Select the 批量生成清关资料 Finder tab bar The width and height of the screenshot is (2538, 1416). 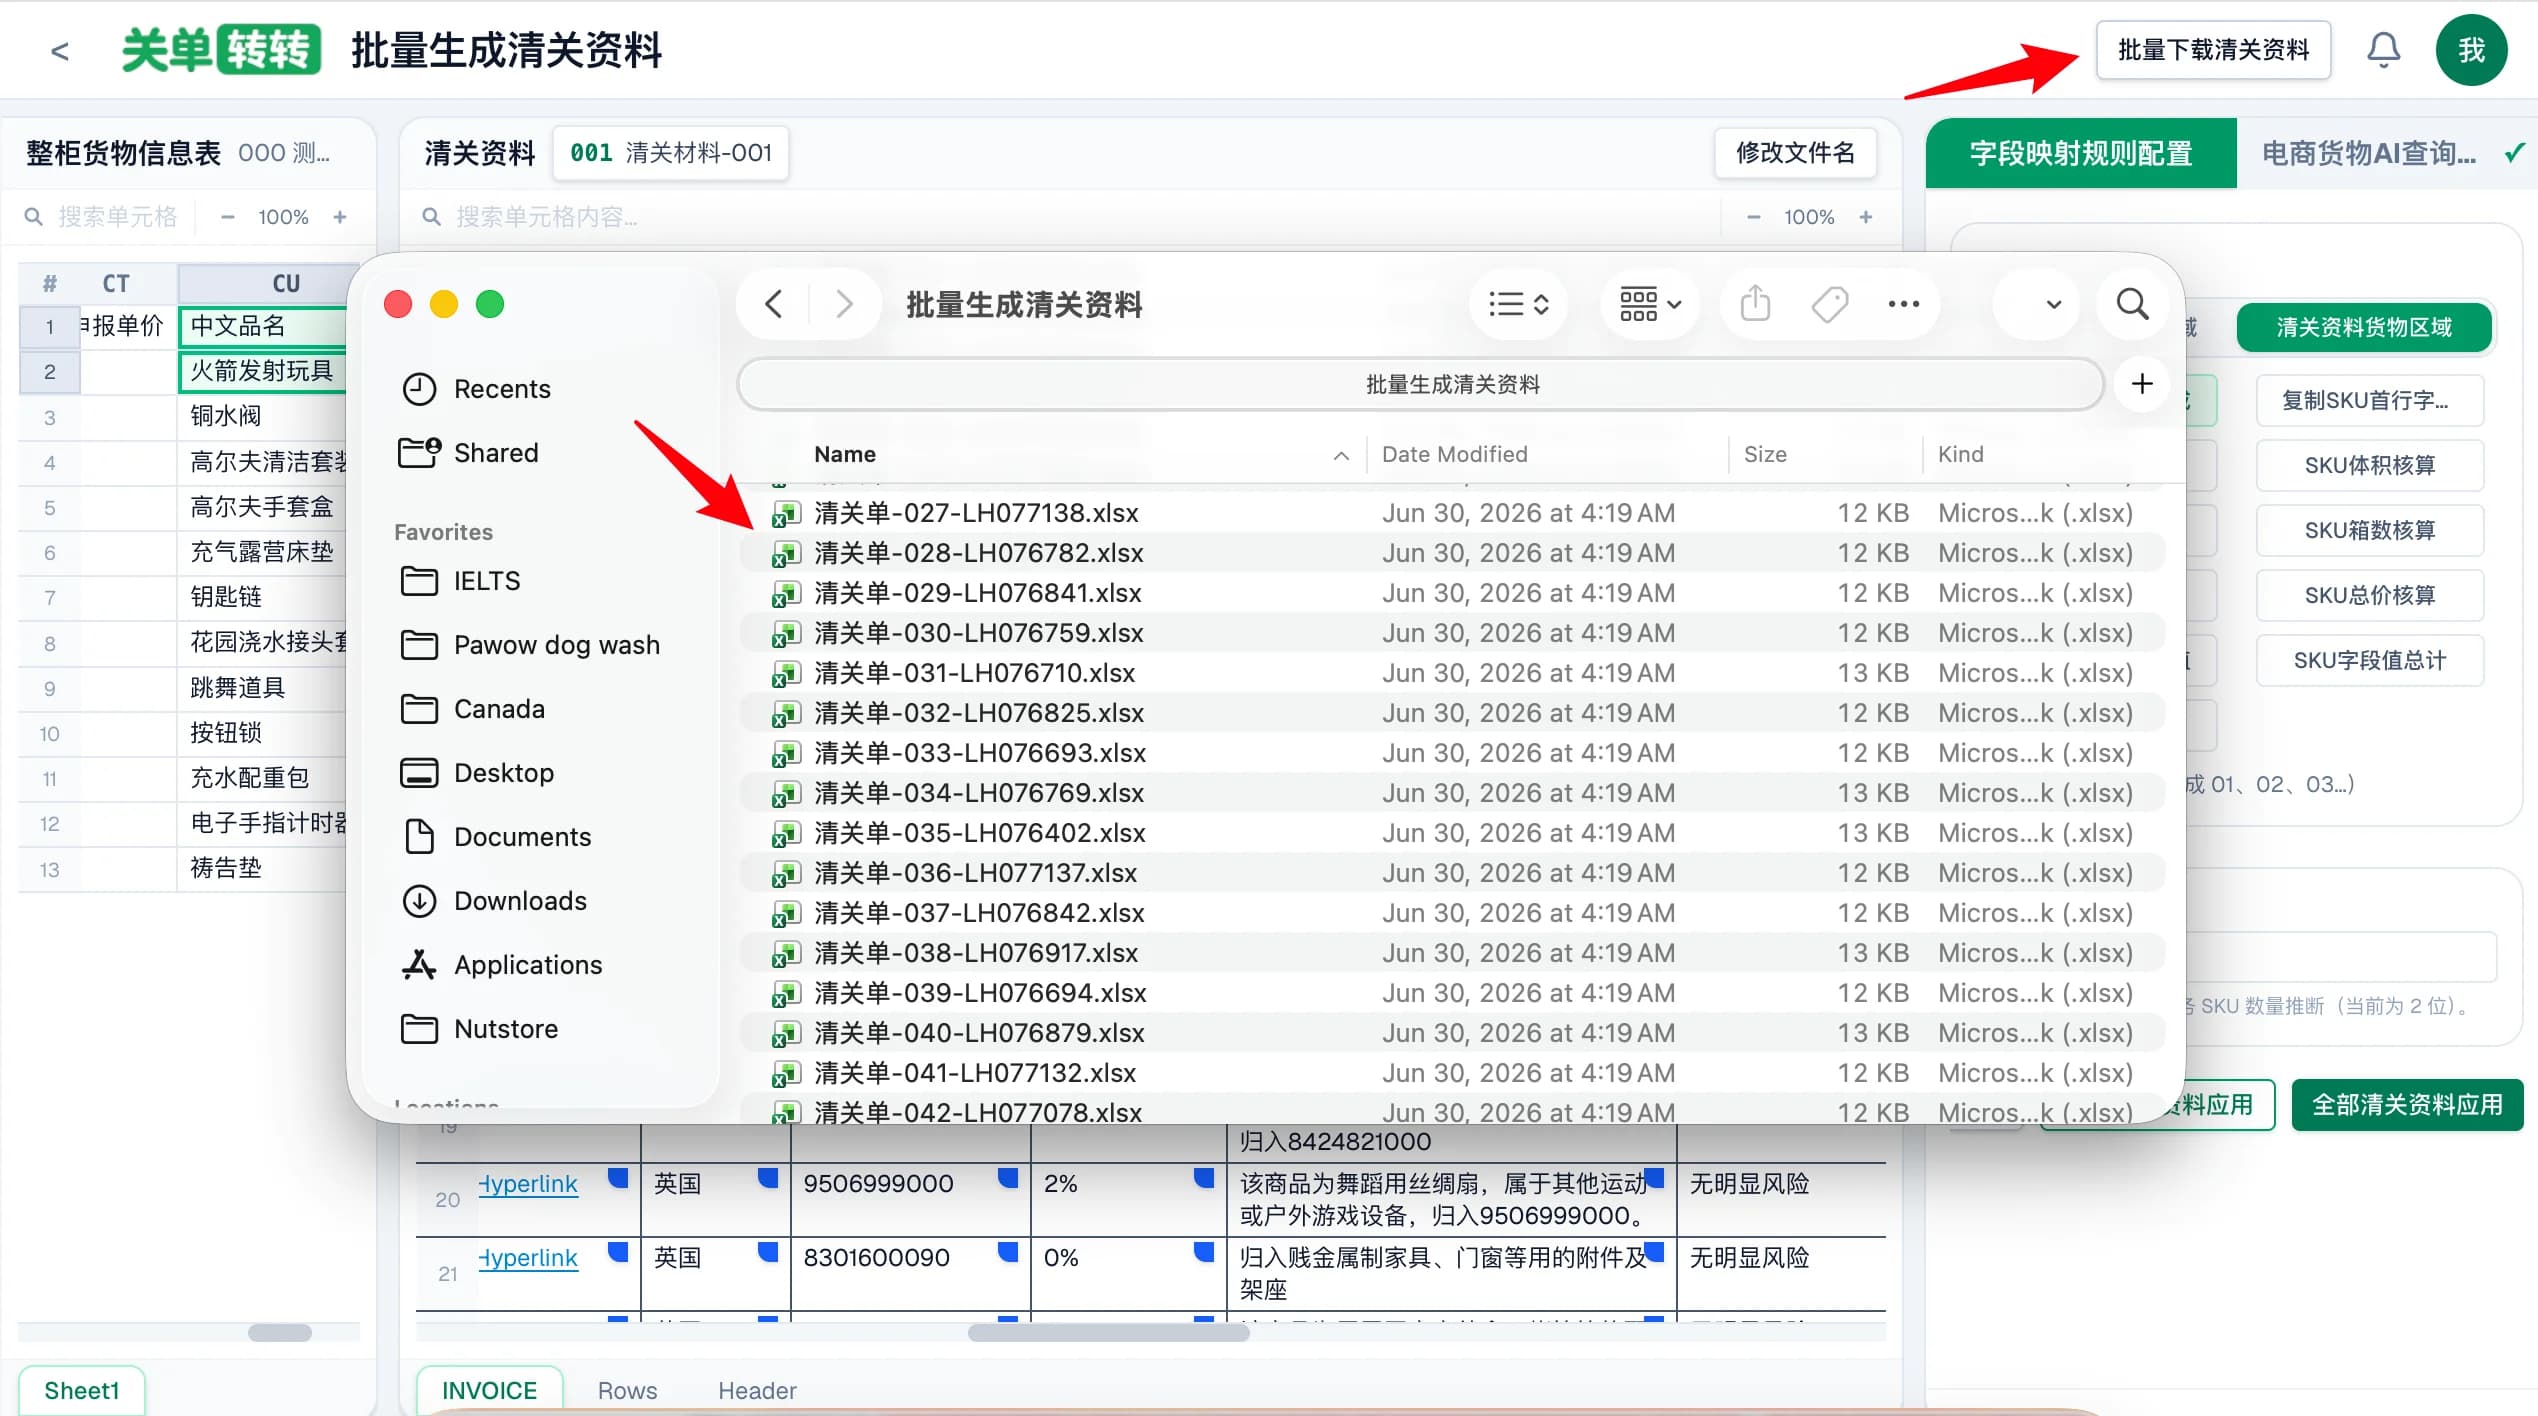point(1421,384)
